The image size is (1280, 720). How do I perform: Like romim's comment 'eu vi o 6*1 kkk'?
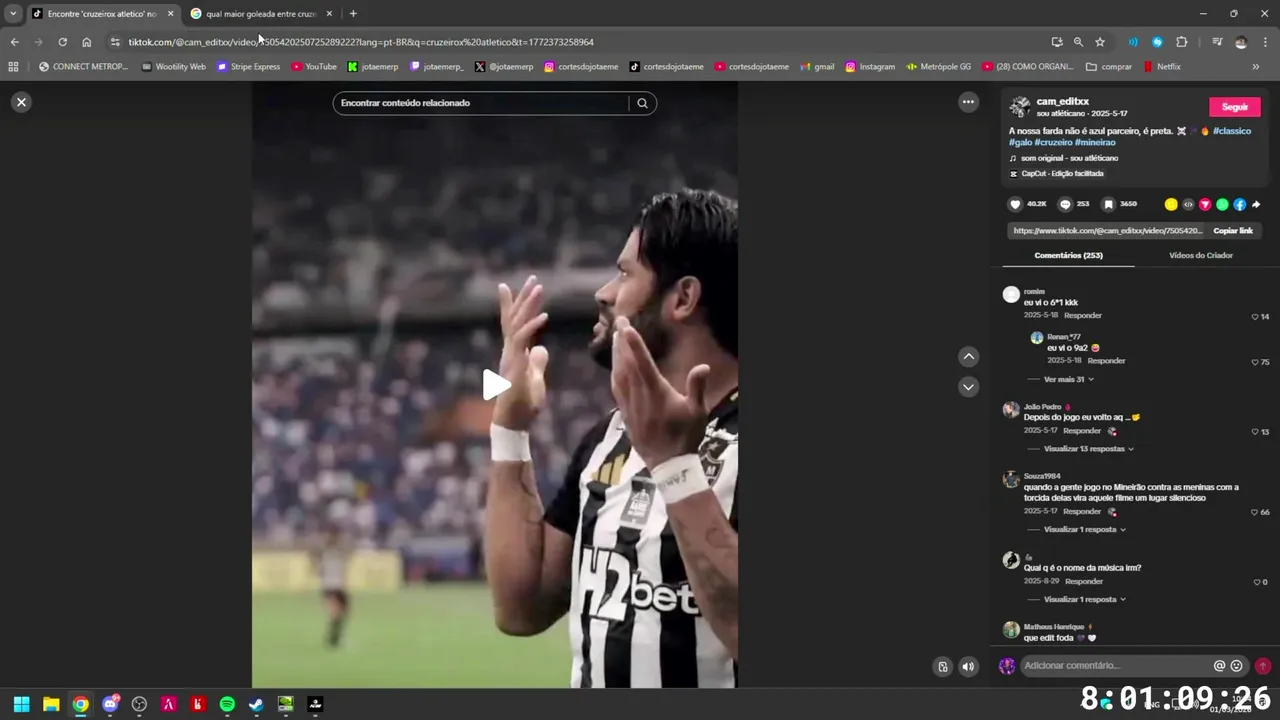(1255, 317)
